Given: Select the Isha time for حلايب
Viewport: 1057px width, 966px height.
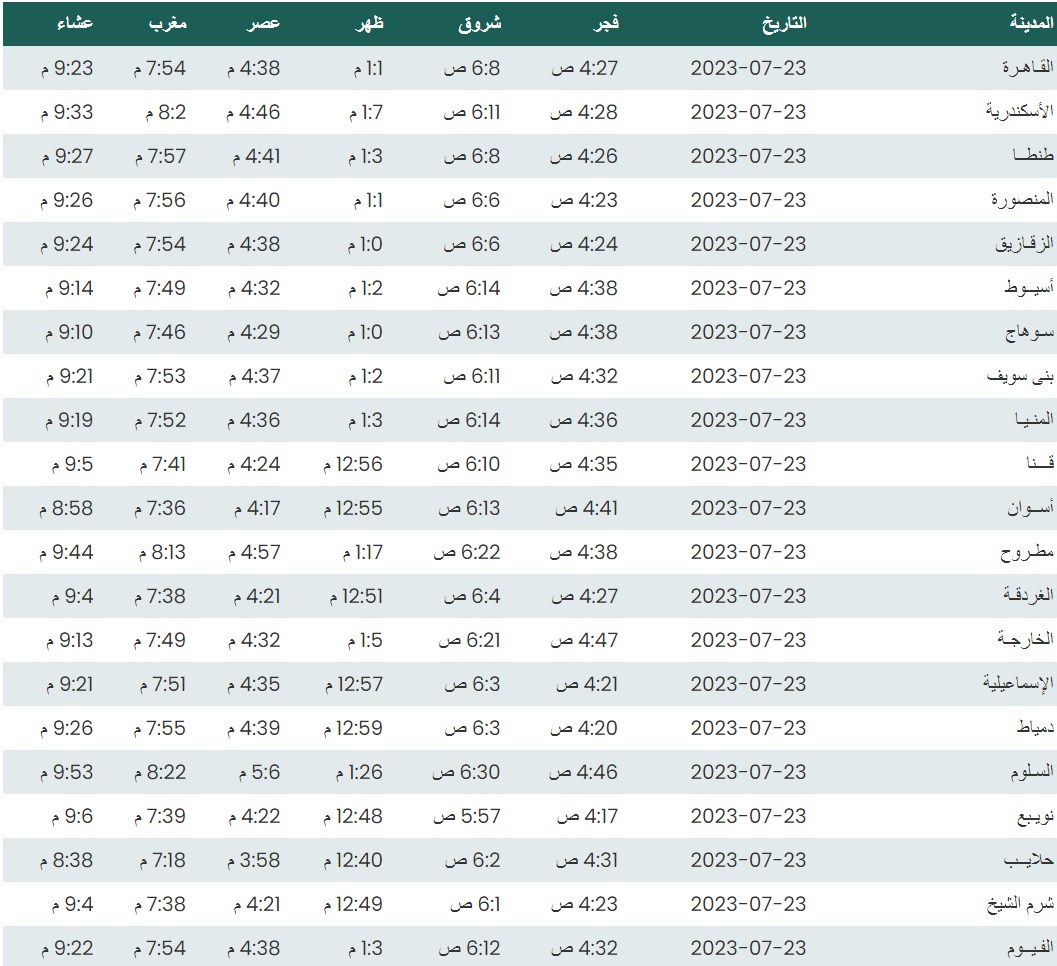Looking at the screenshot, I should (67, 860).
